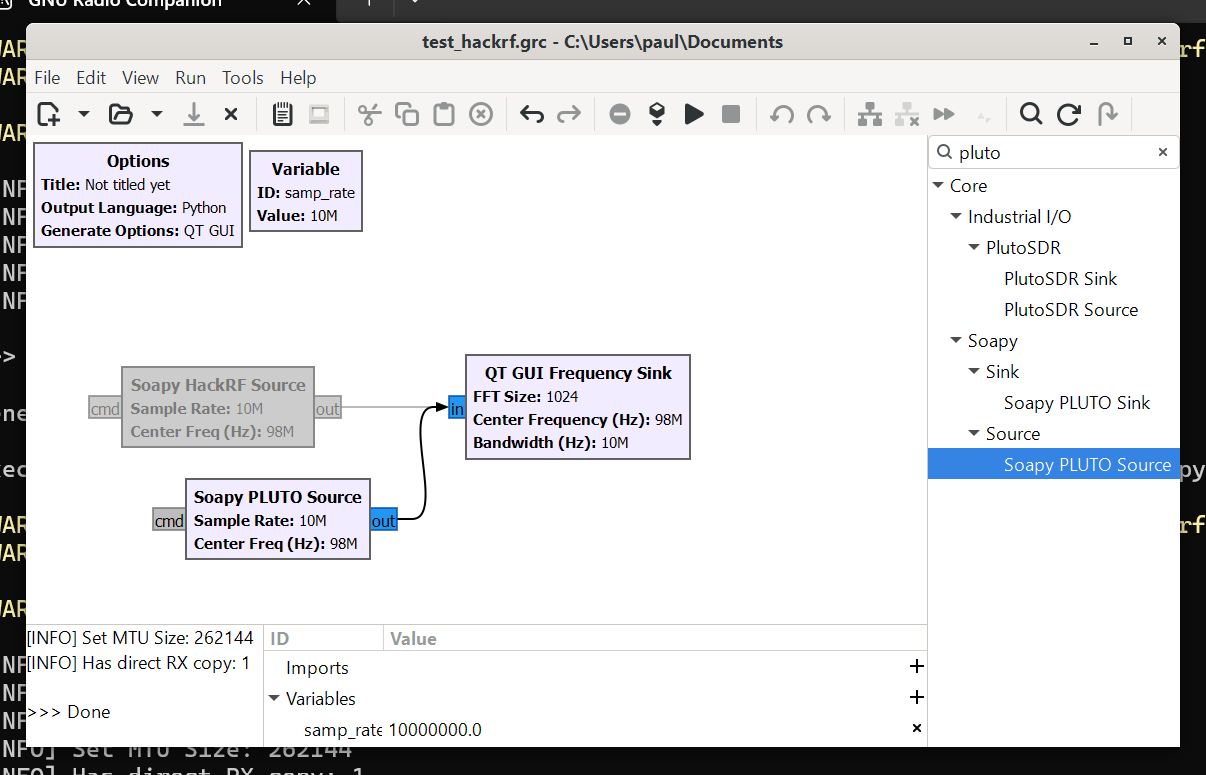Create a new flowgraph with New icon
This screenshot has width=1206, height=775.
[x=49, y=114]
